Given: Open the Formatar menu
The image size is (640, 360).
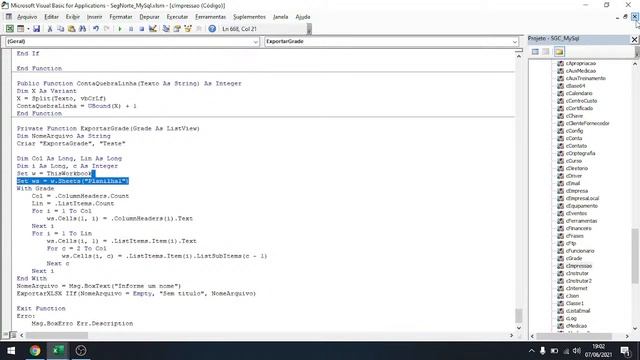Looking at the screenshot, I should 121,17.
